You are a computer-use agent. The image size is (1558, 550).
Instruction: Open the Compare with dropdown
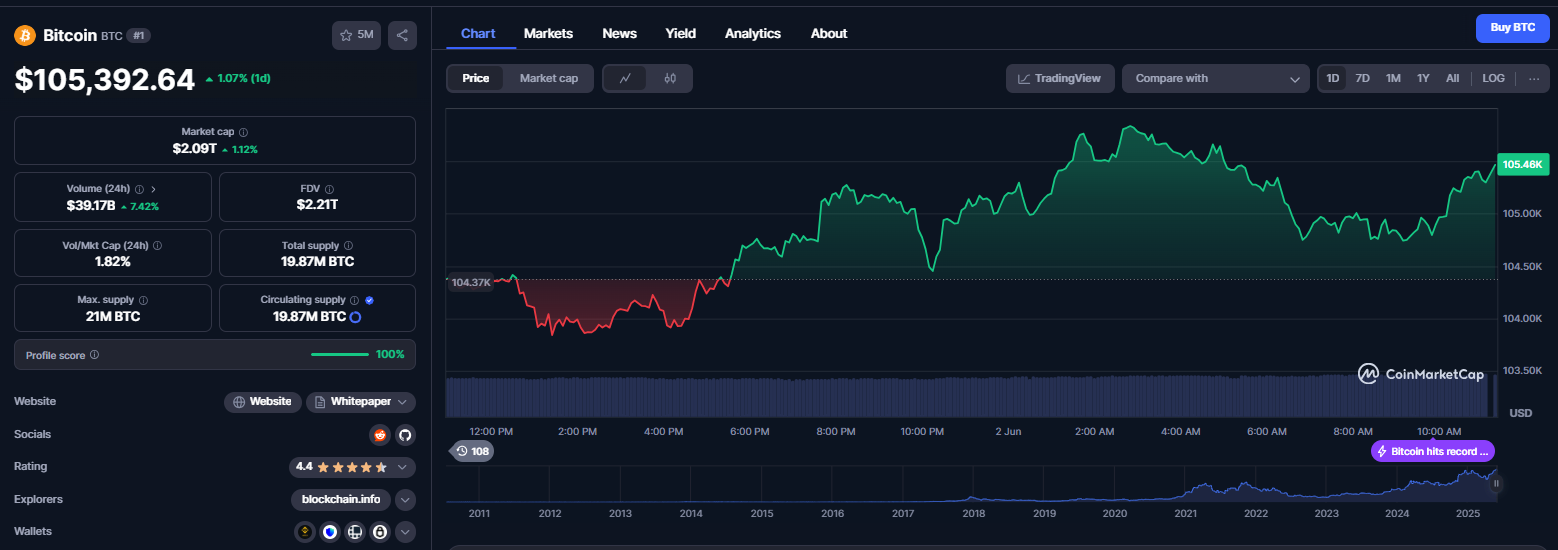(1216, 78)
